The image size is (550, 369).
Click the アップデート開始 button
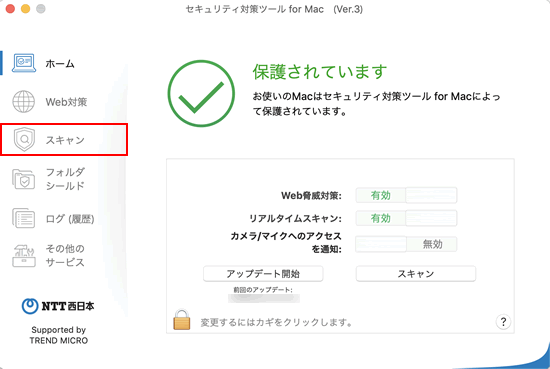(263, 274)
